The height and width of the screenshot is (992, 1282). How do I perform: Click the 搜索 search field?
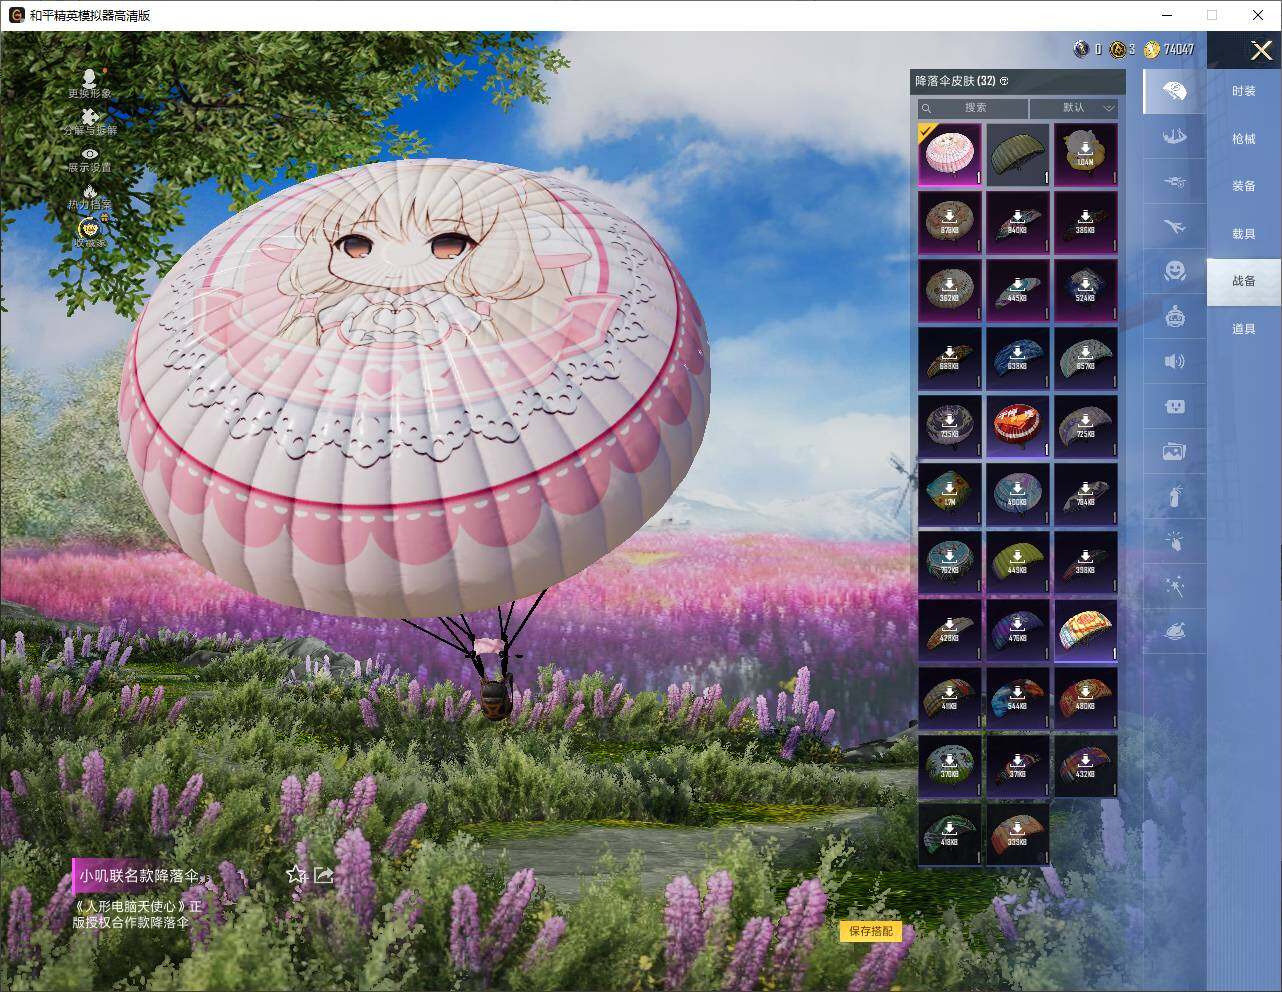tap(973, 108)
